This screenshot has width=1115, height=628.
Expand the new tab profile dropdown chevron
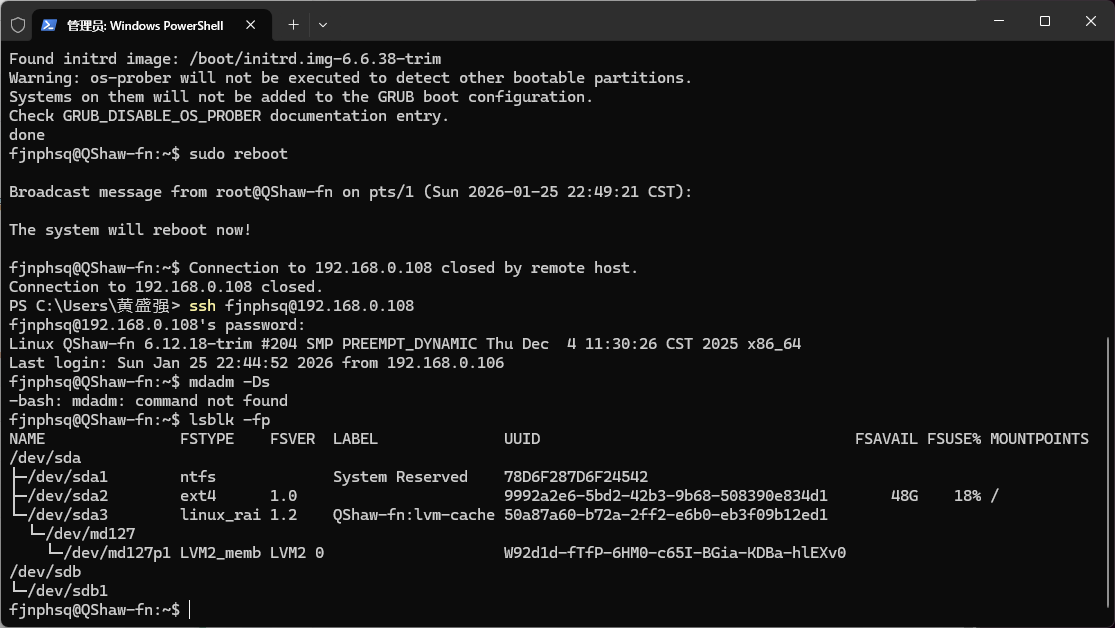click(322, 25)
